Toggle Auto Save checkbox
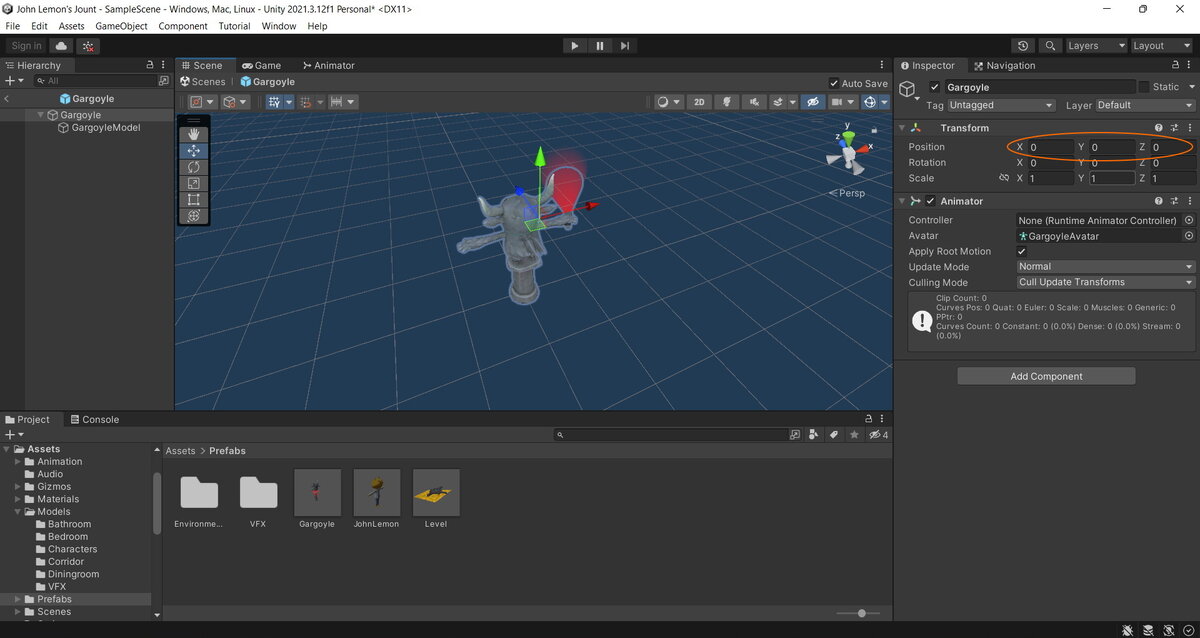 pos(834,84)
